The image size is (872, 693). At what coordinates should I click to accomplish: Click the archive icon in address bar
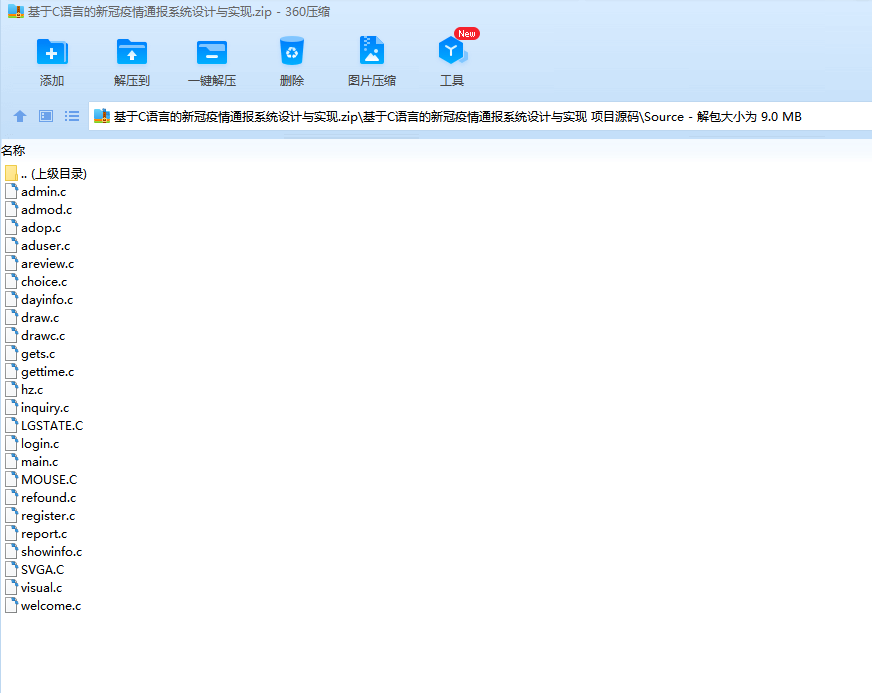pos(102,116)
